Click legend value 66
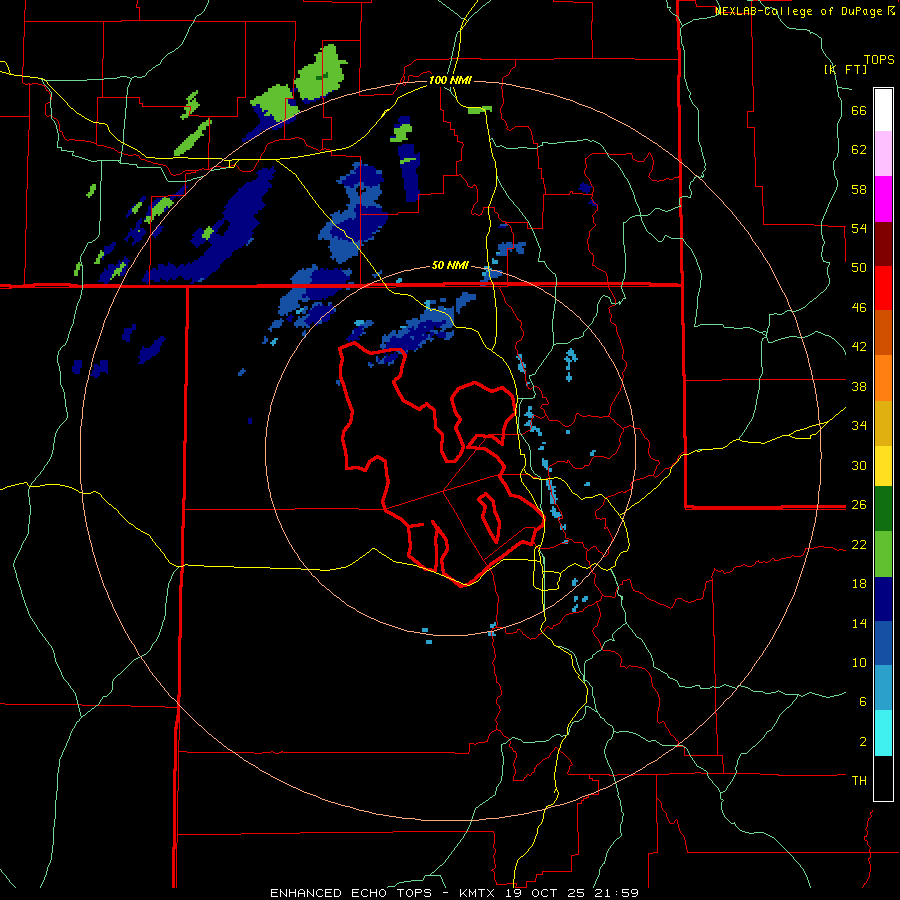 tap(859, 111)
